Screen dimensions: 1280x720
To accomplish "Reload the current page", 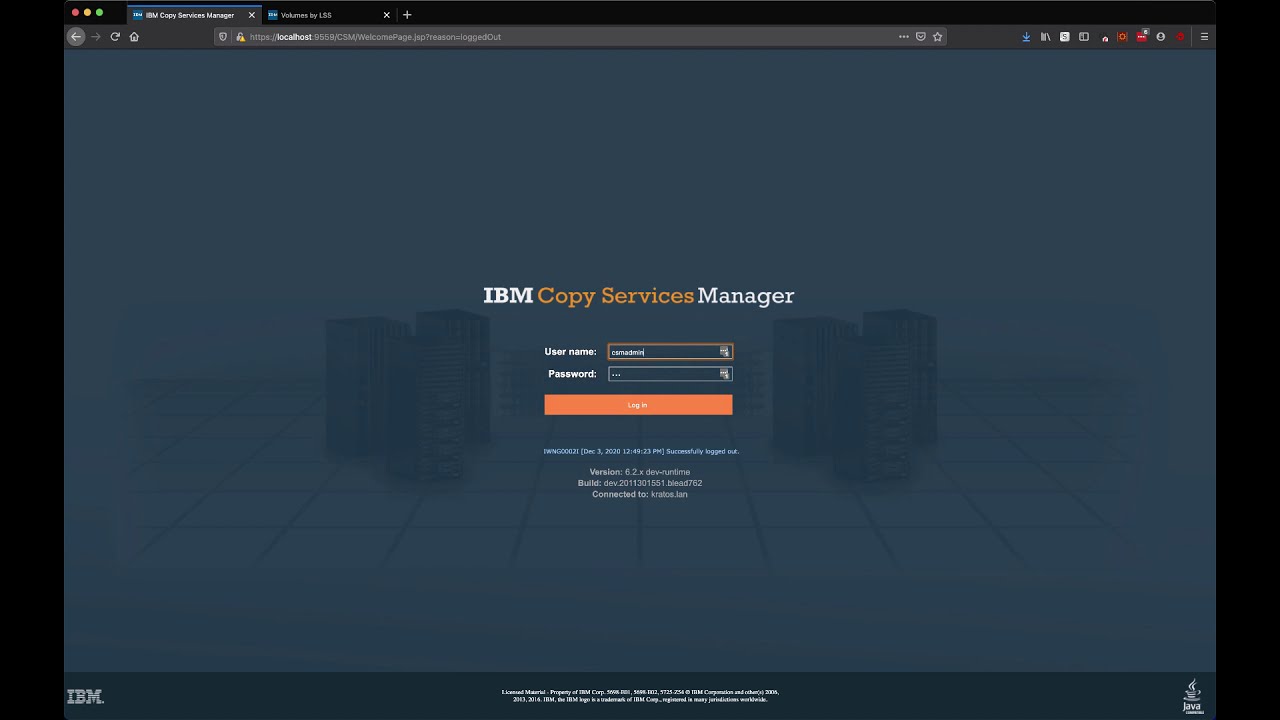I will (x=115, y=36).
